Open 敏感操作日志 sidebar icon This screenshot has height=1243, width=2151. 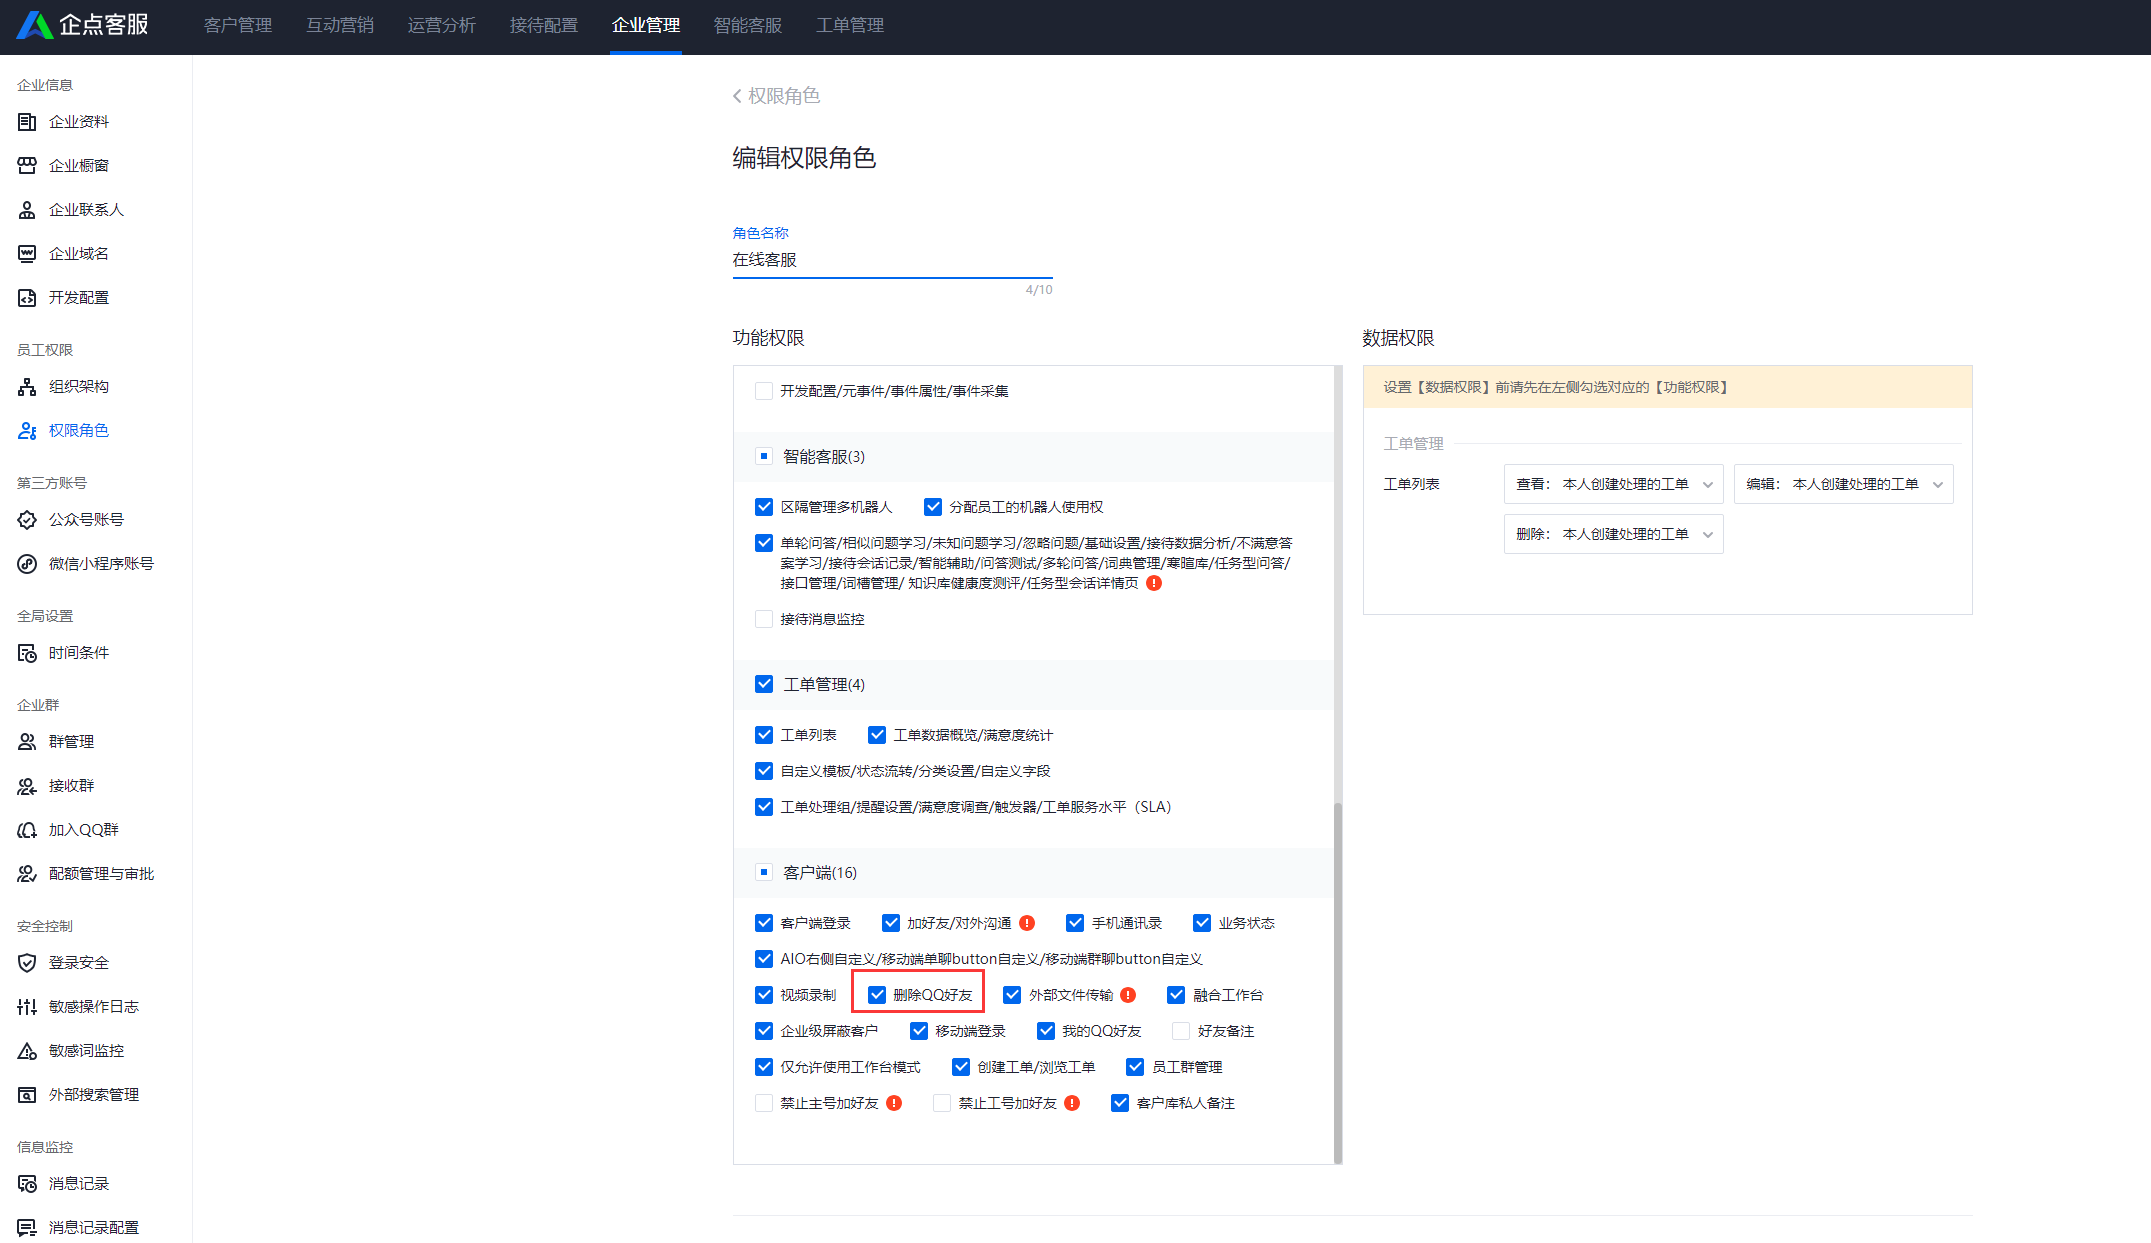click(27, 1007)
